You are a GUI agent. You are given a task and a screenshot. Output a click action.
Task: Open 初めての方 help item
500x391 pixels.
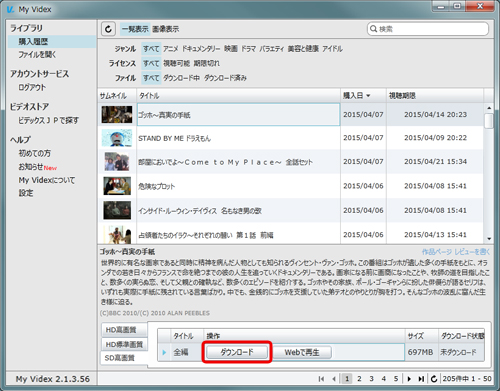pos(35,153)
